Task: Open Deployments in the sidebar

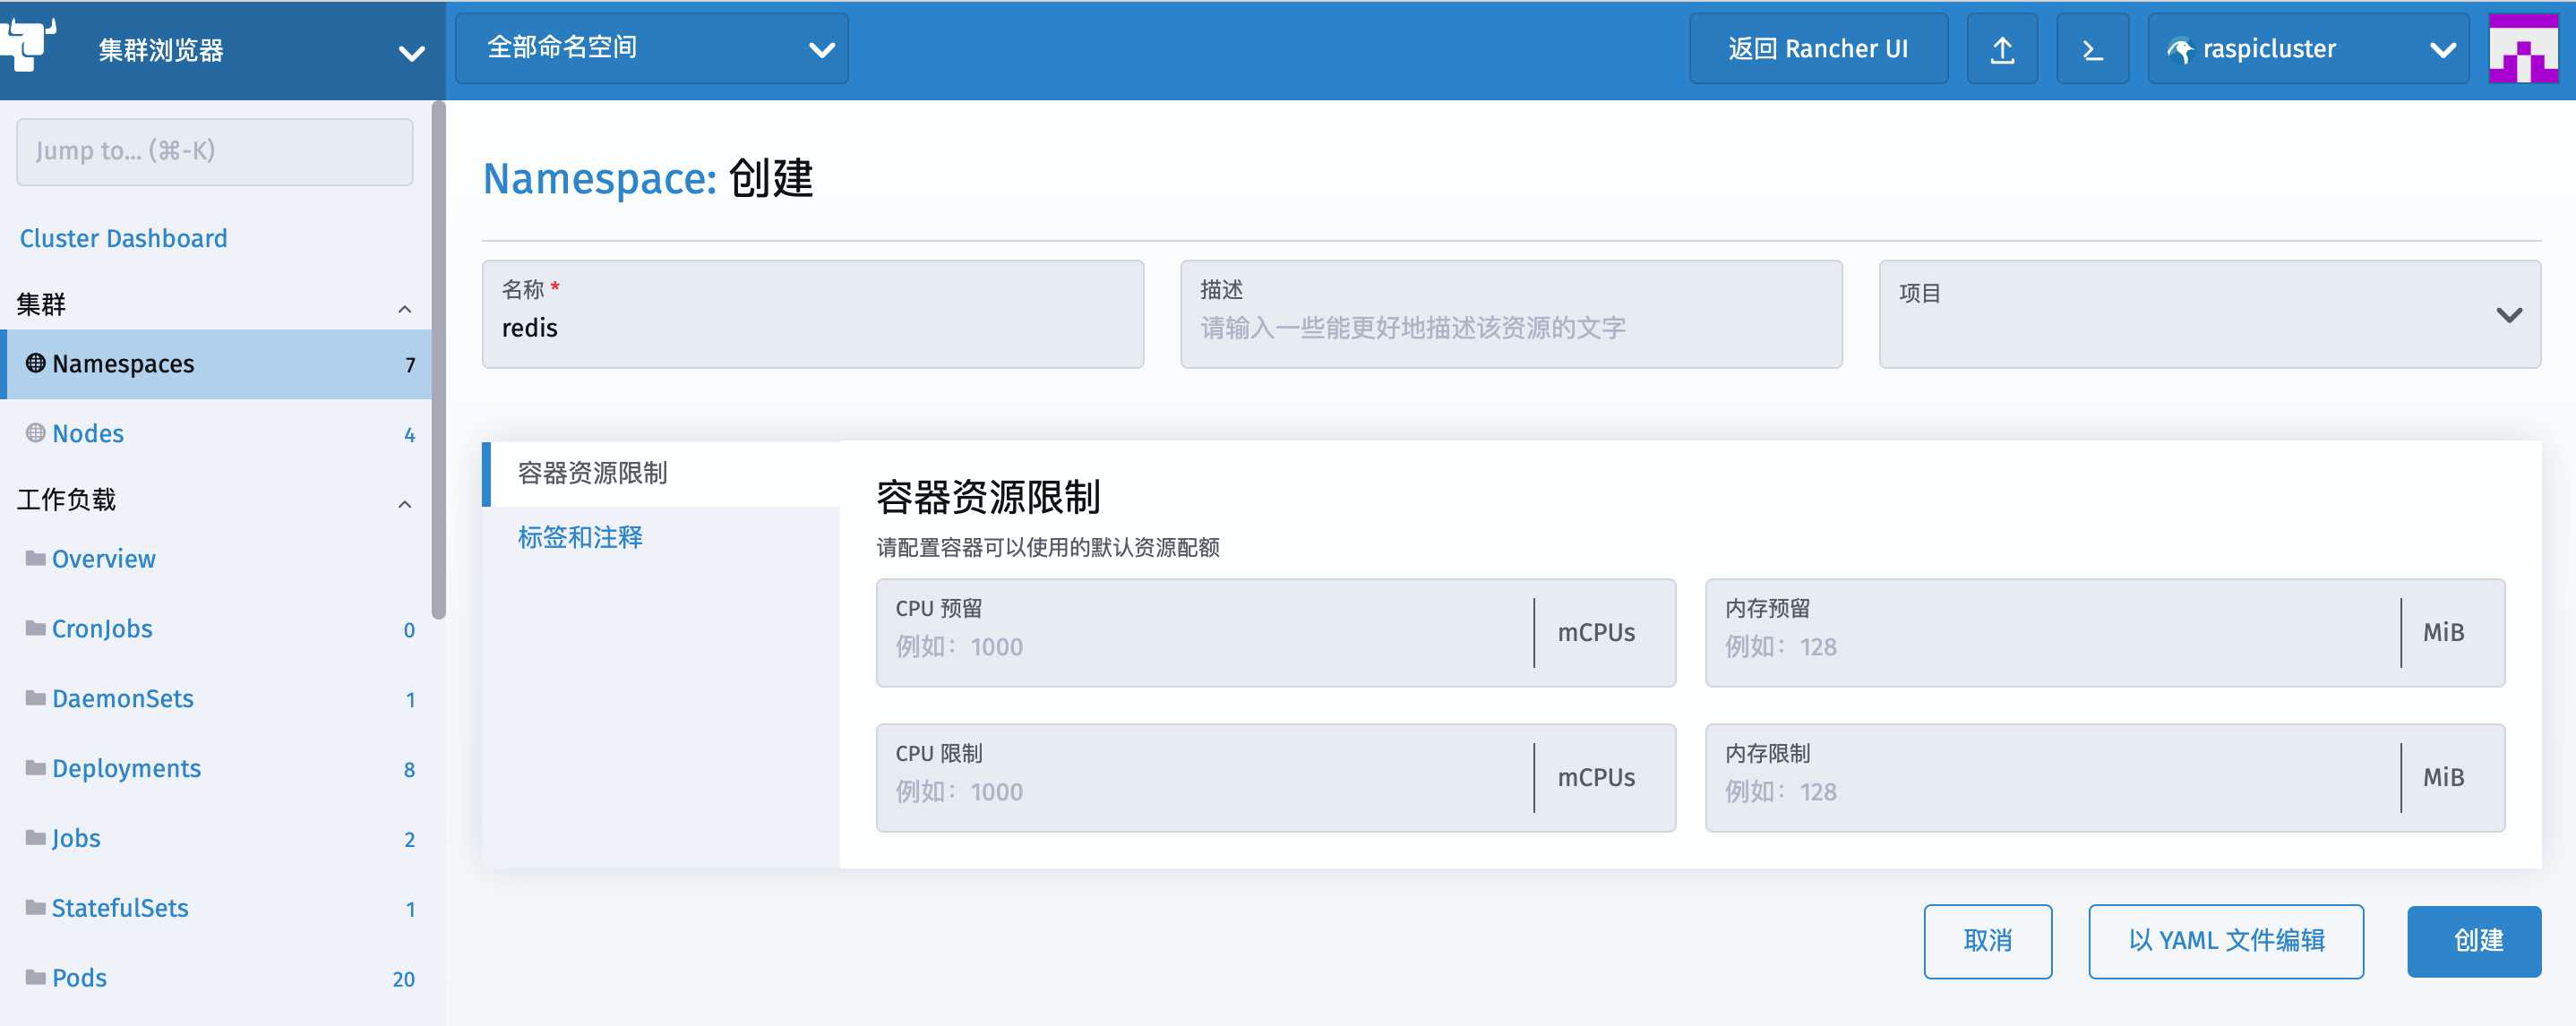Action: point(126,769)
